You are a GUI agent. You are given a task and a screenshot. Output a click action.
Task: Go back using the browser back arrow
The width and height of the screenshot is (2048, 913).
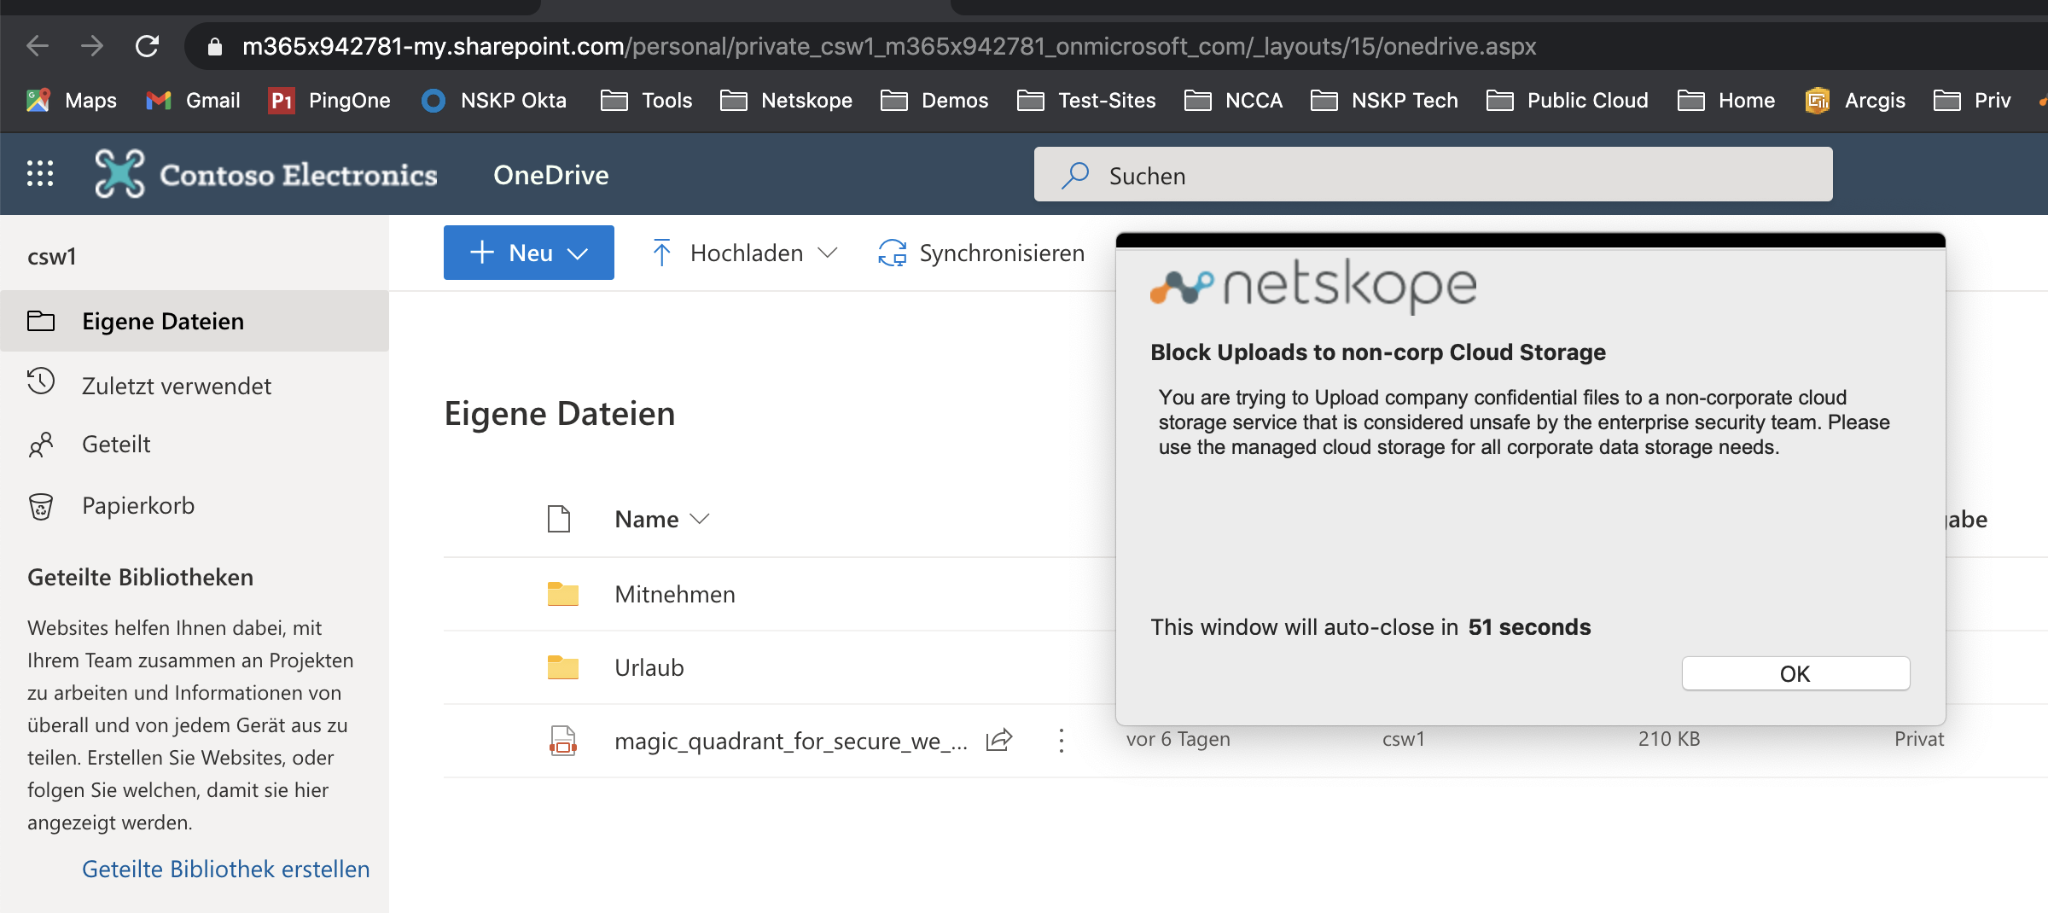[x=38, y=46]
